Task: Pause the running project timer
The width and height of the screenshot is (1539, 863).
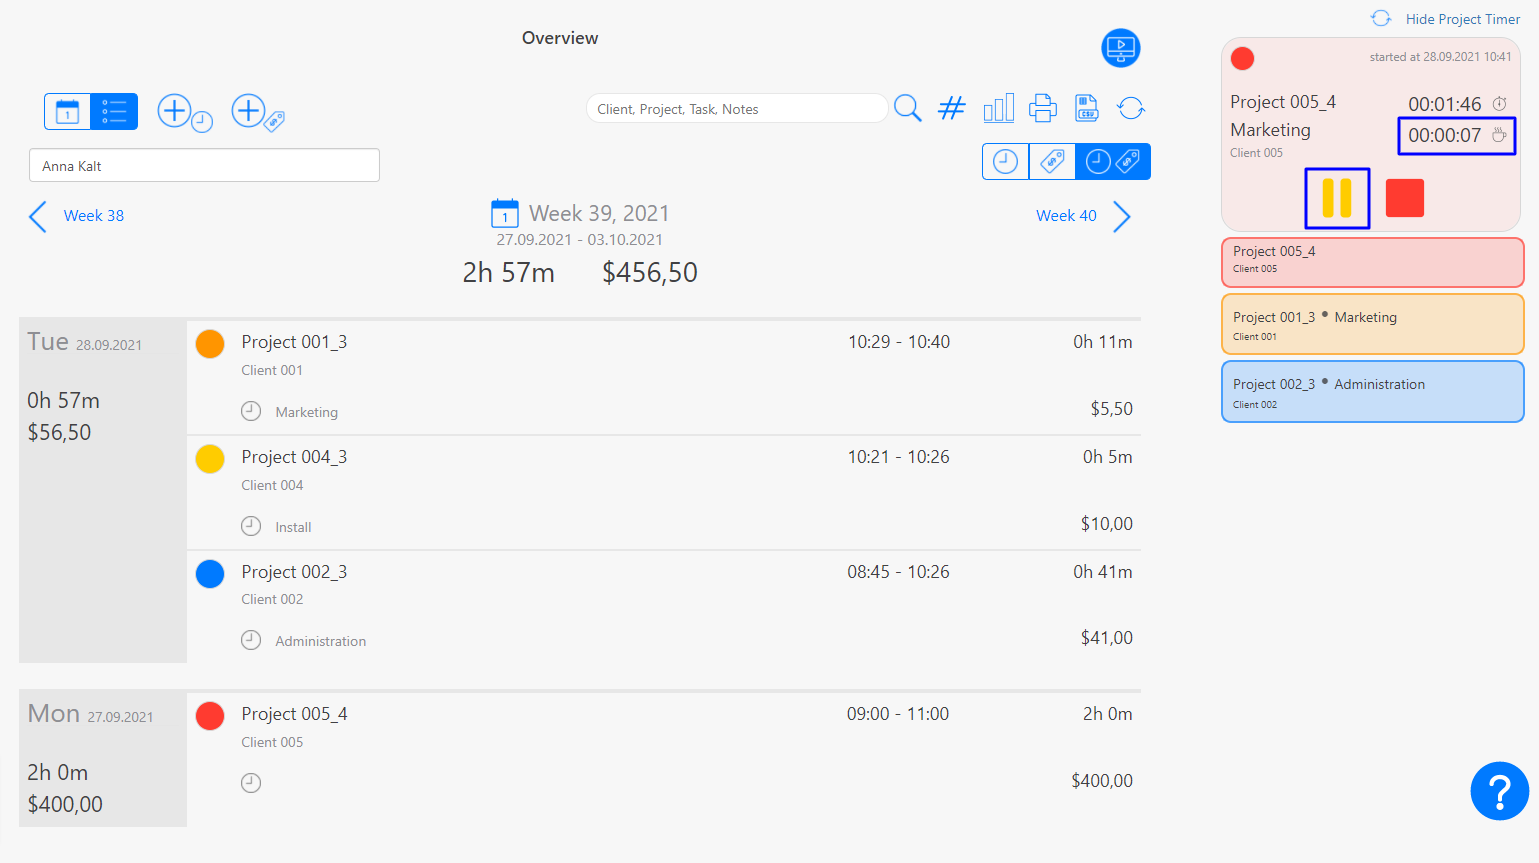Action: coord(1337,198)
